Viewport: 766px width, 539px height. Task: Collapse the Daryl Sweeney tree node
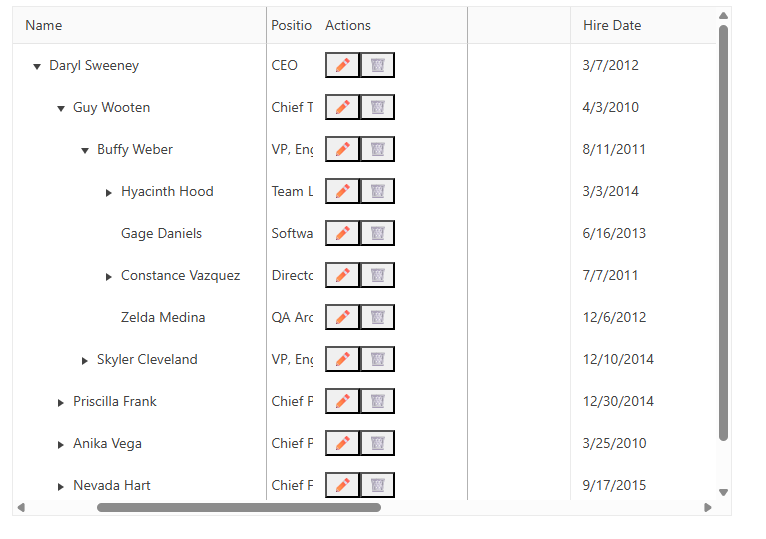(x=37, y=66)
